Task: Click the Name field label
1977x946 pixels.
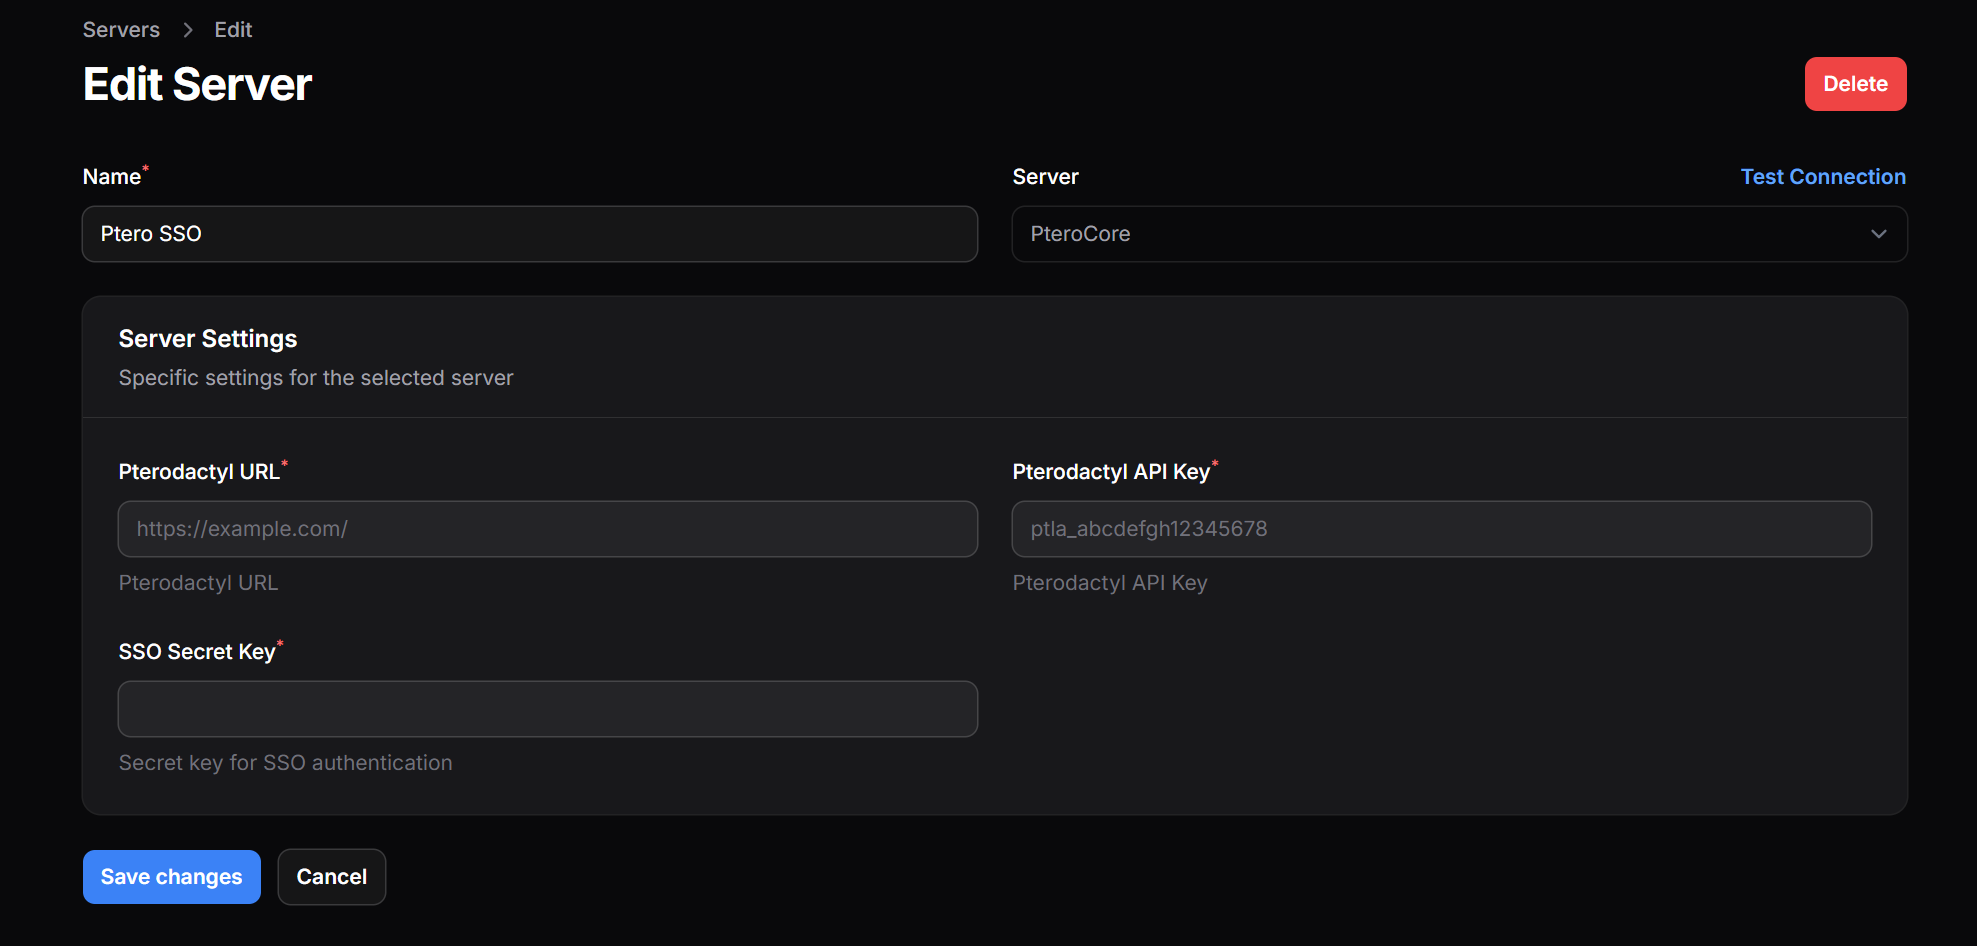Action: 112,177
